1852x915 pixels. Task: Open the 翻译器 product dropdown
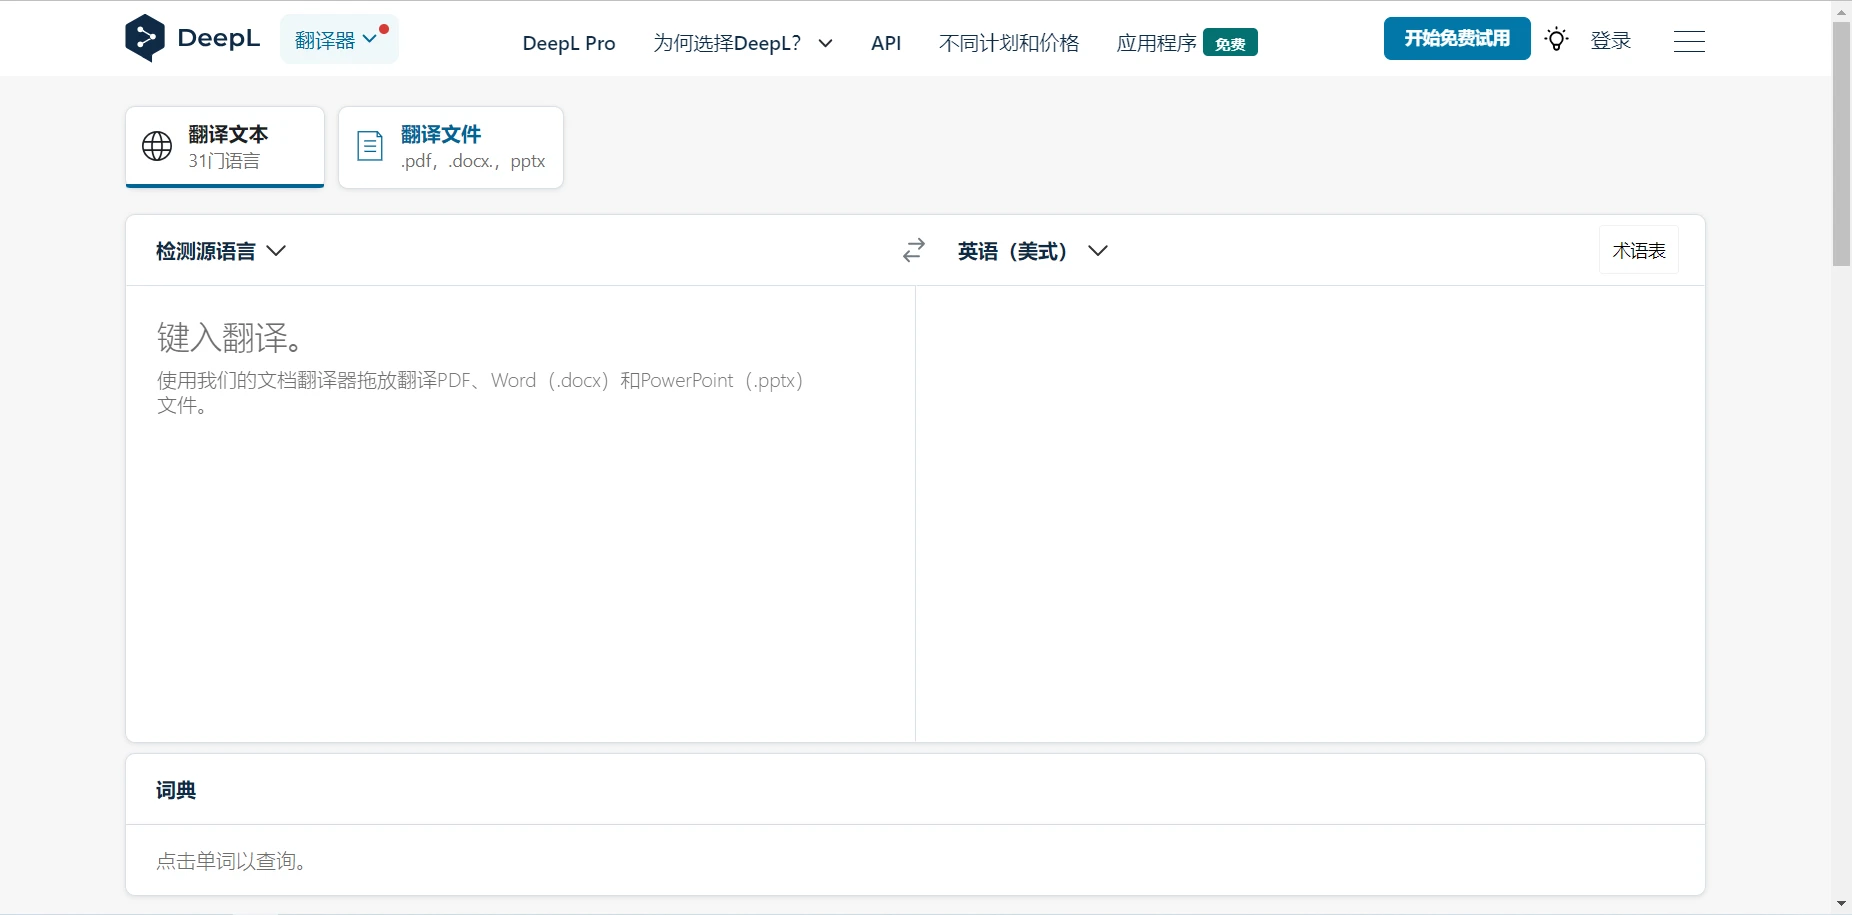[x=338, y=40]
